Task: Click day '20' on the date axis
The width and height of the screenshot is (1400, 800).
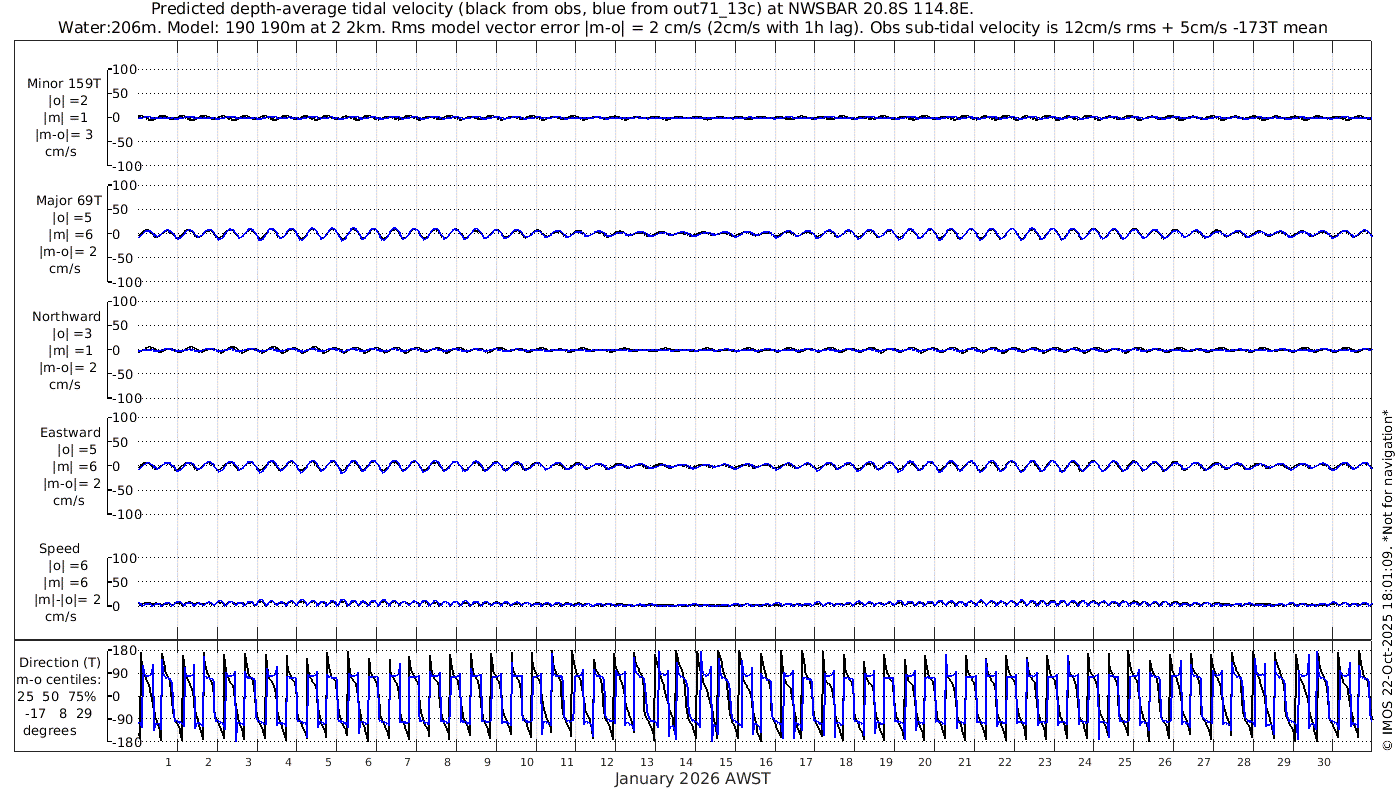Action: [x=925, y=762]
